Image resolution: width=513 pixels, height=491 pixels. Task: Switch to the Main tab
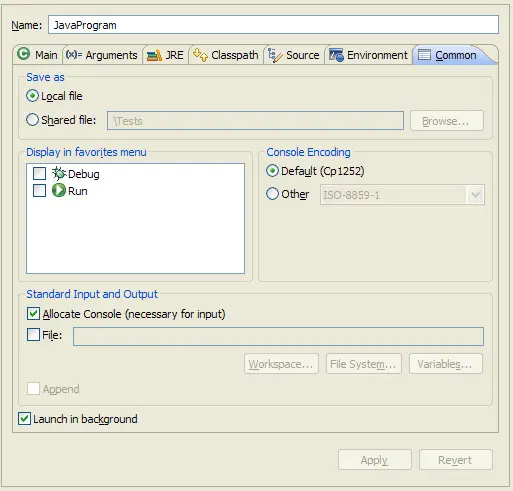click(37, 55)
